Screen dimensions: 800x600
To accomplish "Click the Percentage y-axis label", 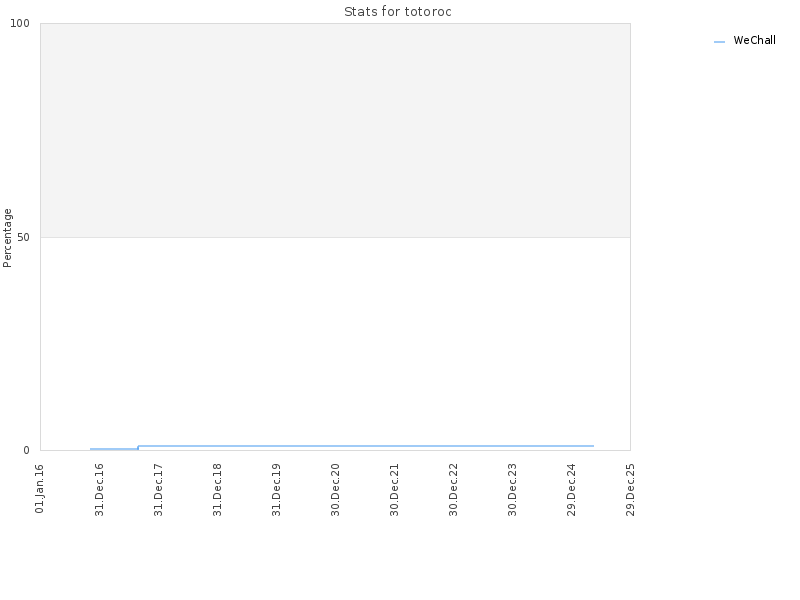I will point(7,238).
